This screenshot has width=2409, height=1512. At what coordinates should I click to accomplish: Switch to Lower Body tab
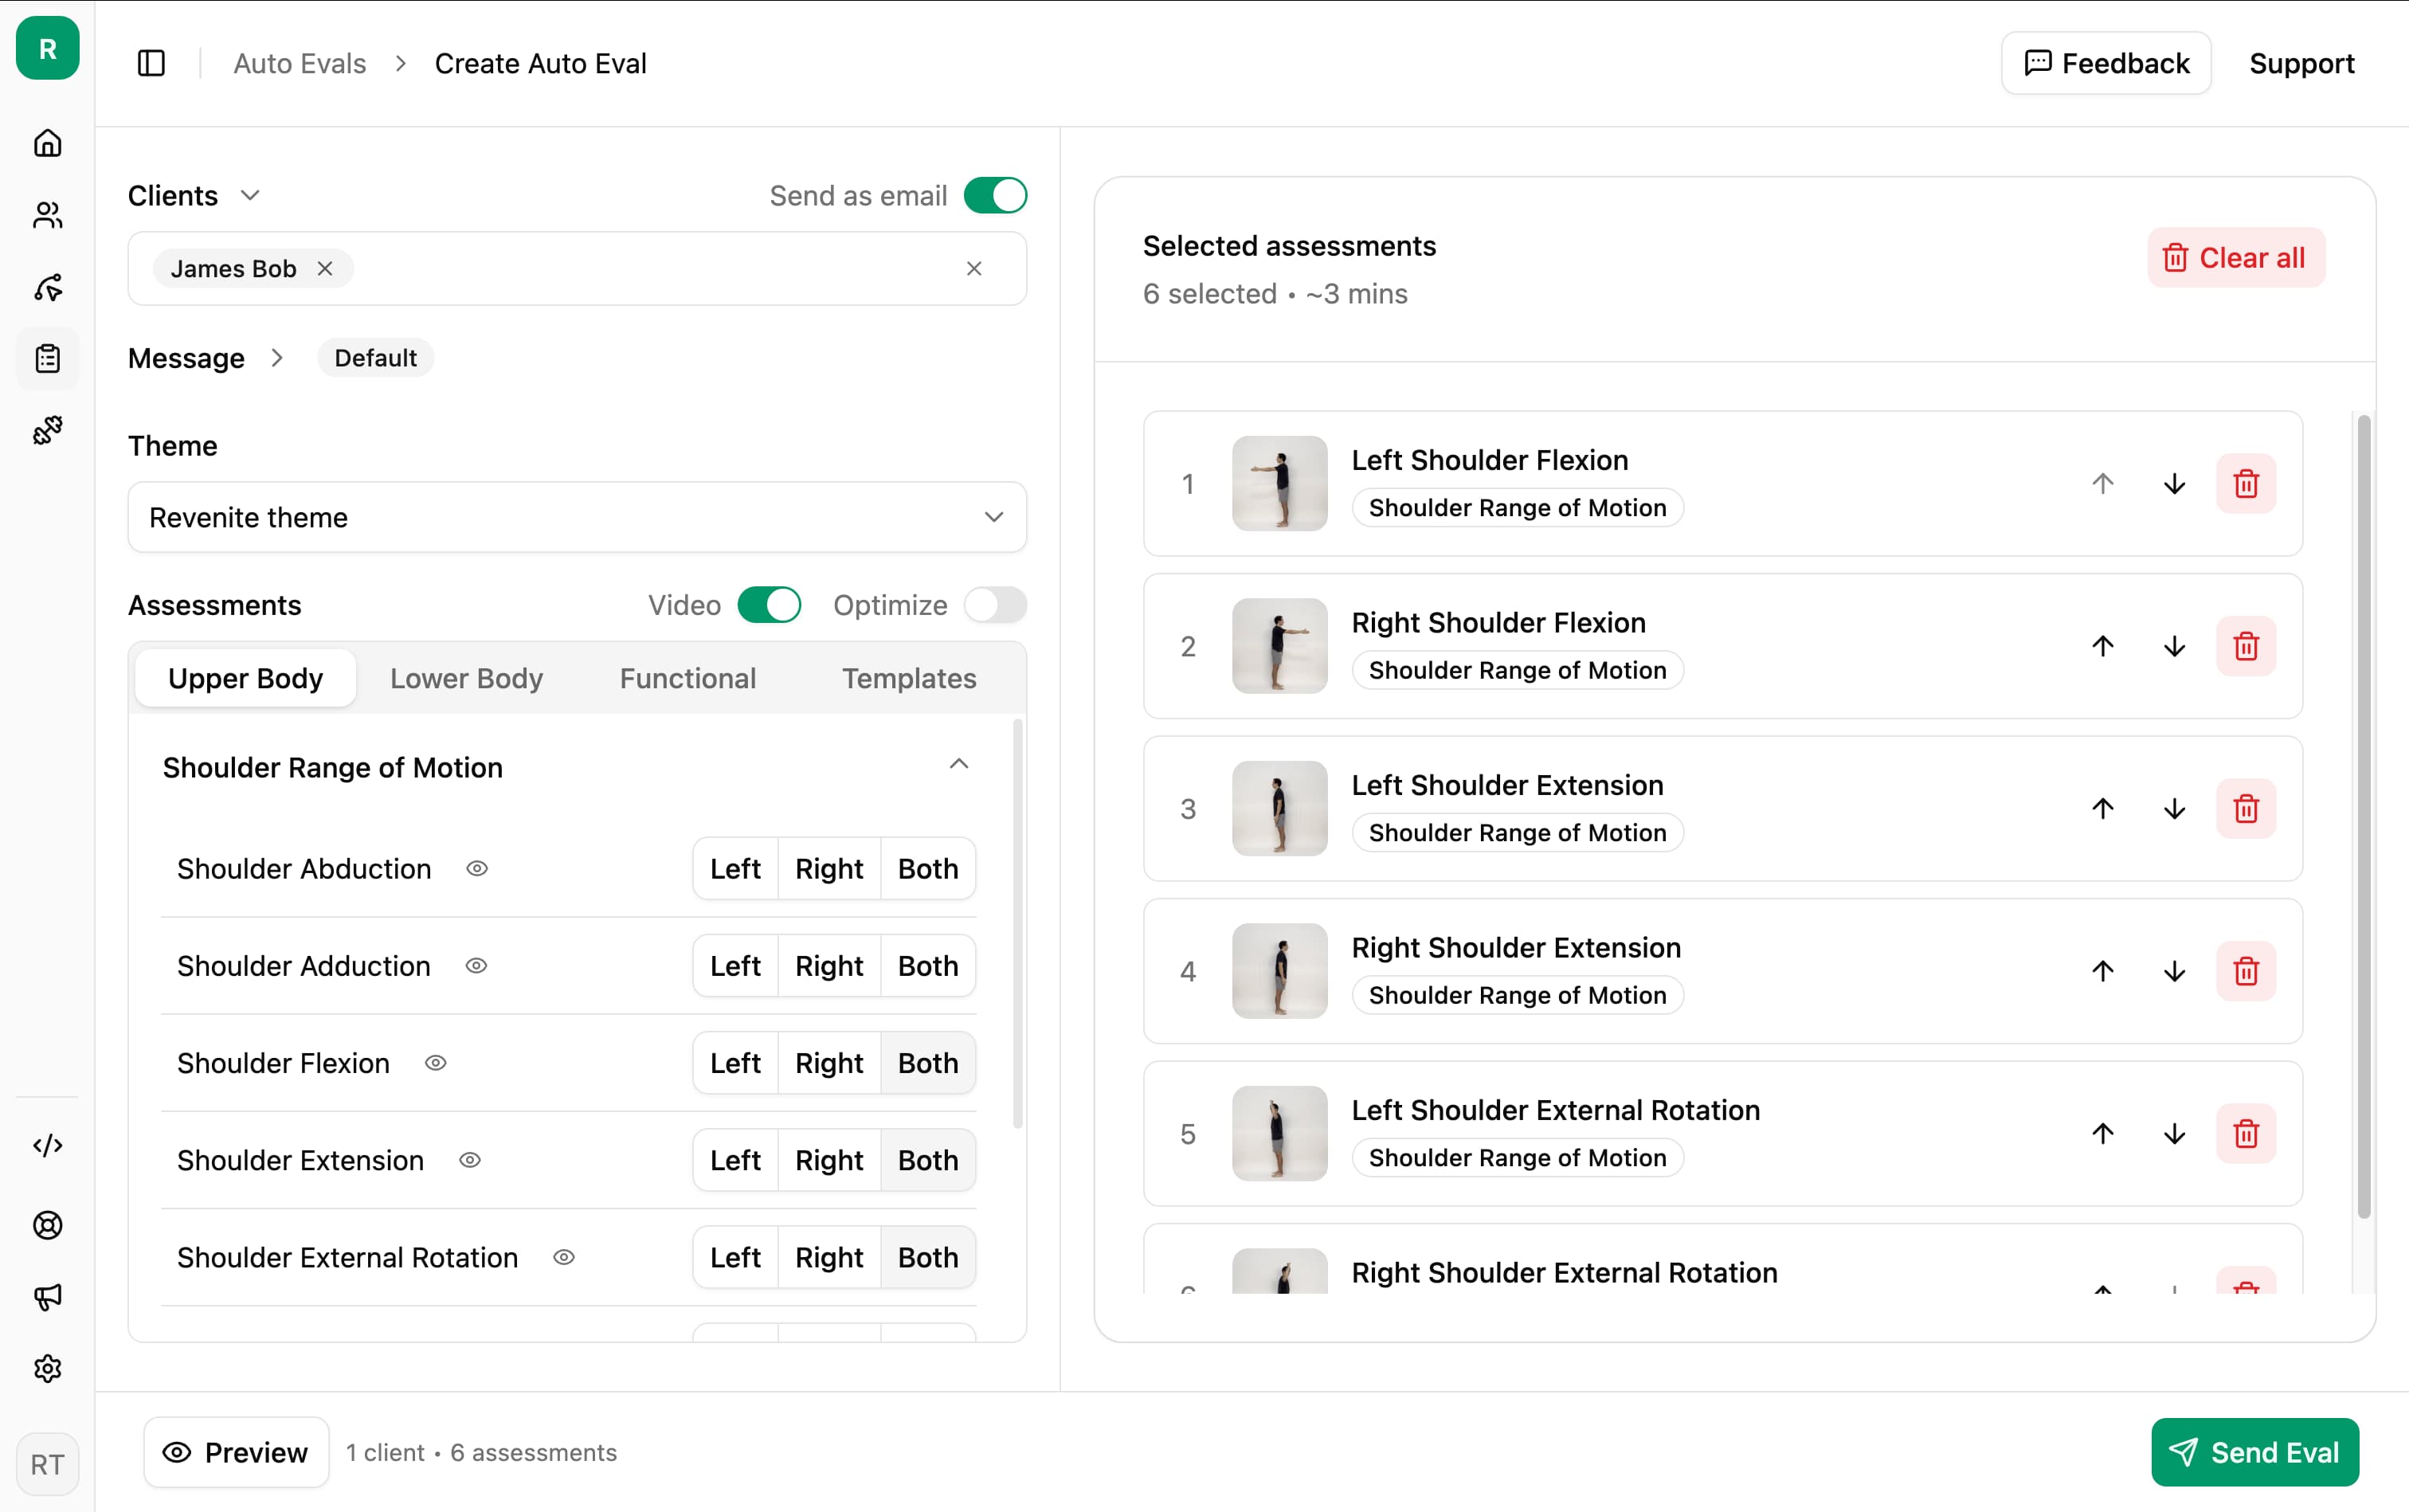click(x=466, y=678)
